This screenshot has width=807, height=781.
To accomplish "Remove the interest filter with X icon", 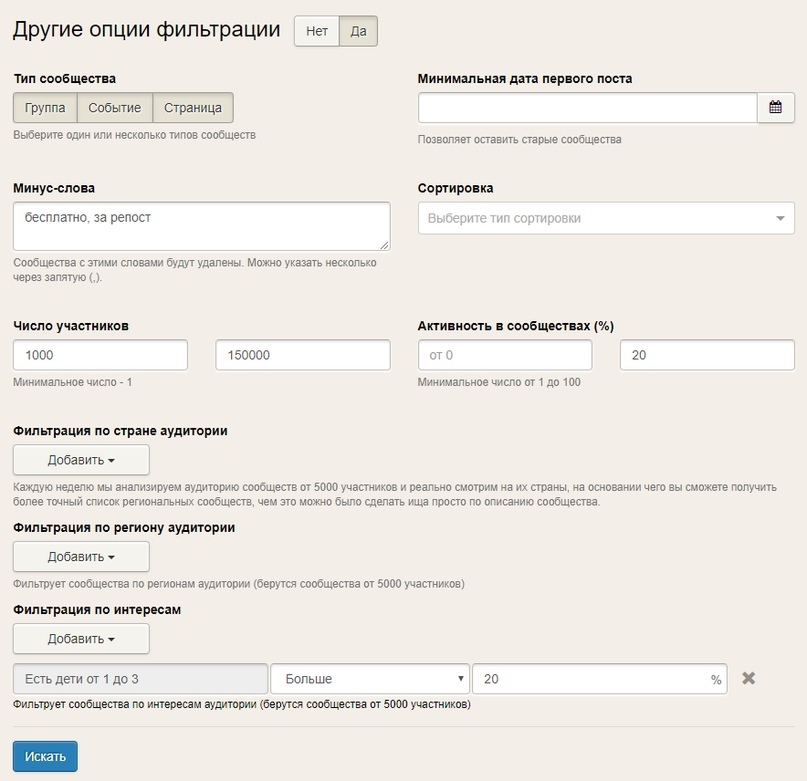I will (x=748, y=678).
